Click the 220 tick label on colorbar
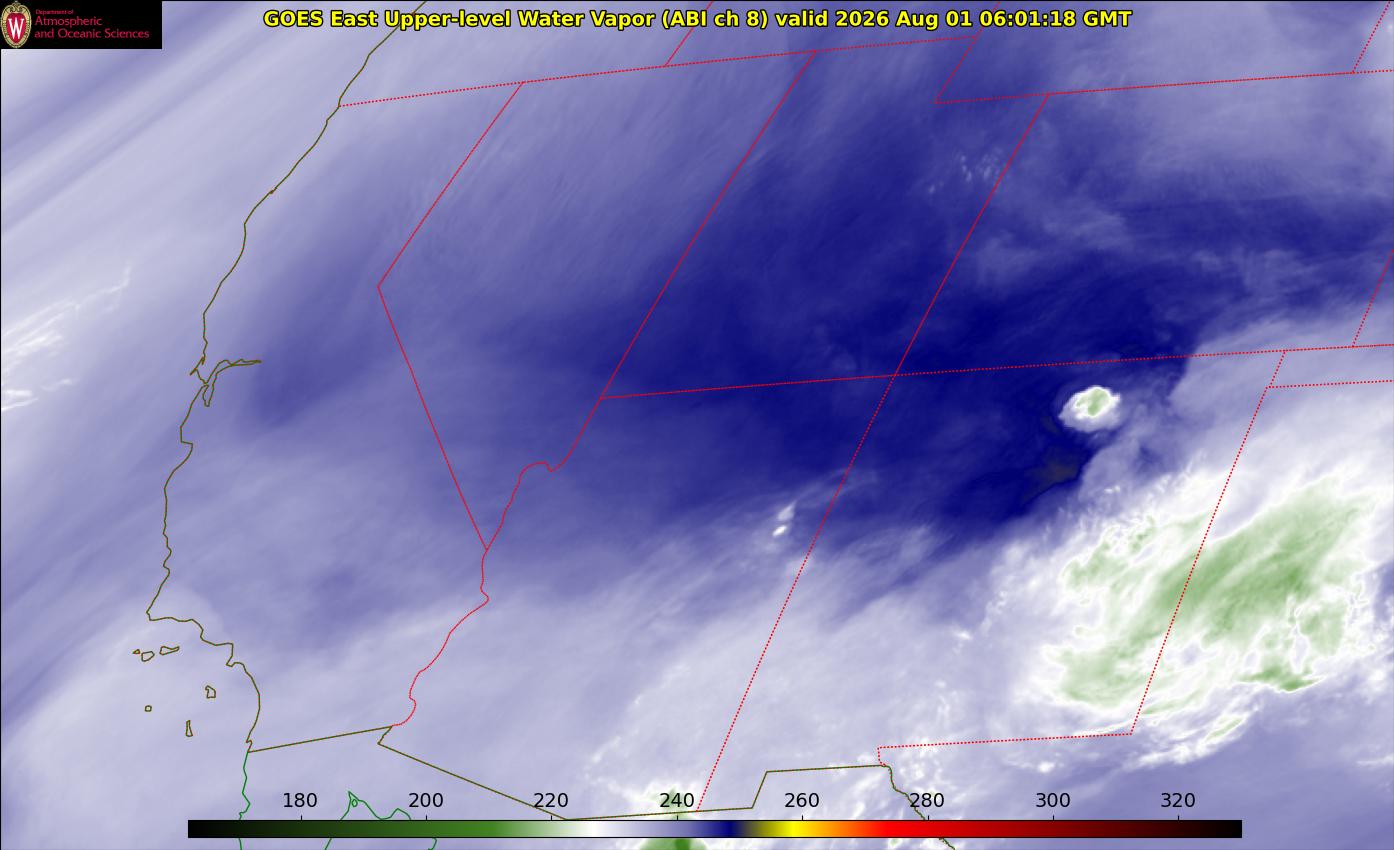 551,800
